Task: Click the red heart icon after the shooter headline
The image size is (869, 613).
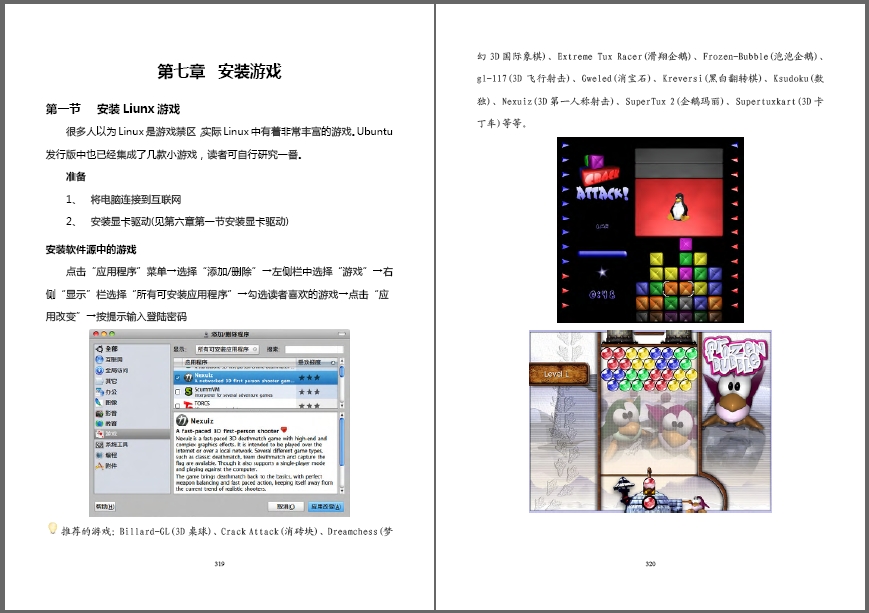Action: (284, 430)
